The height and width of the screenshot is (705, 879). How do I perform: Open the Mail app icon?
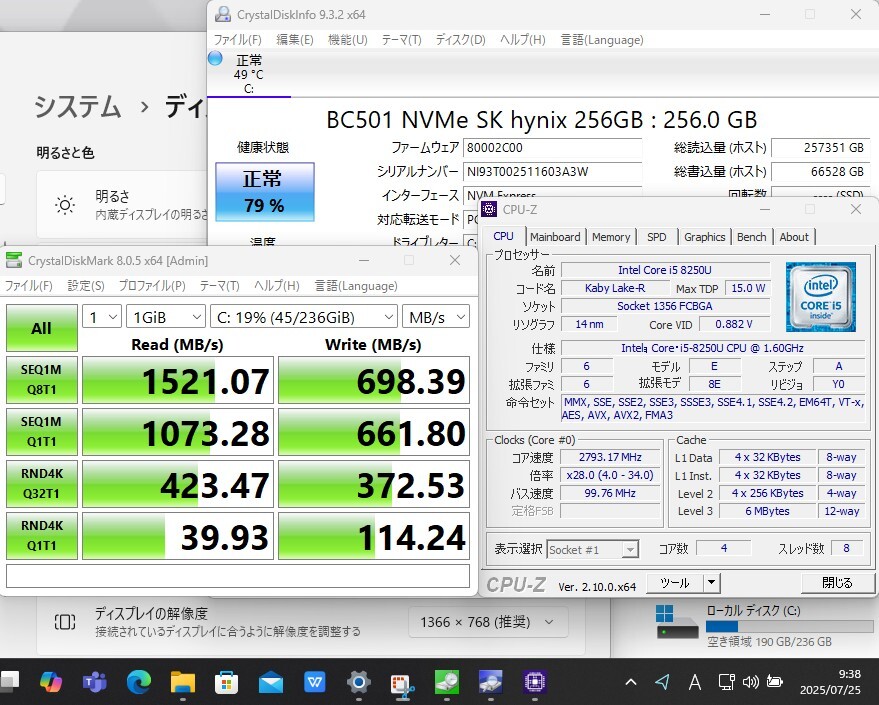click(x=271, y=682)
